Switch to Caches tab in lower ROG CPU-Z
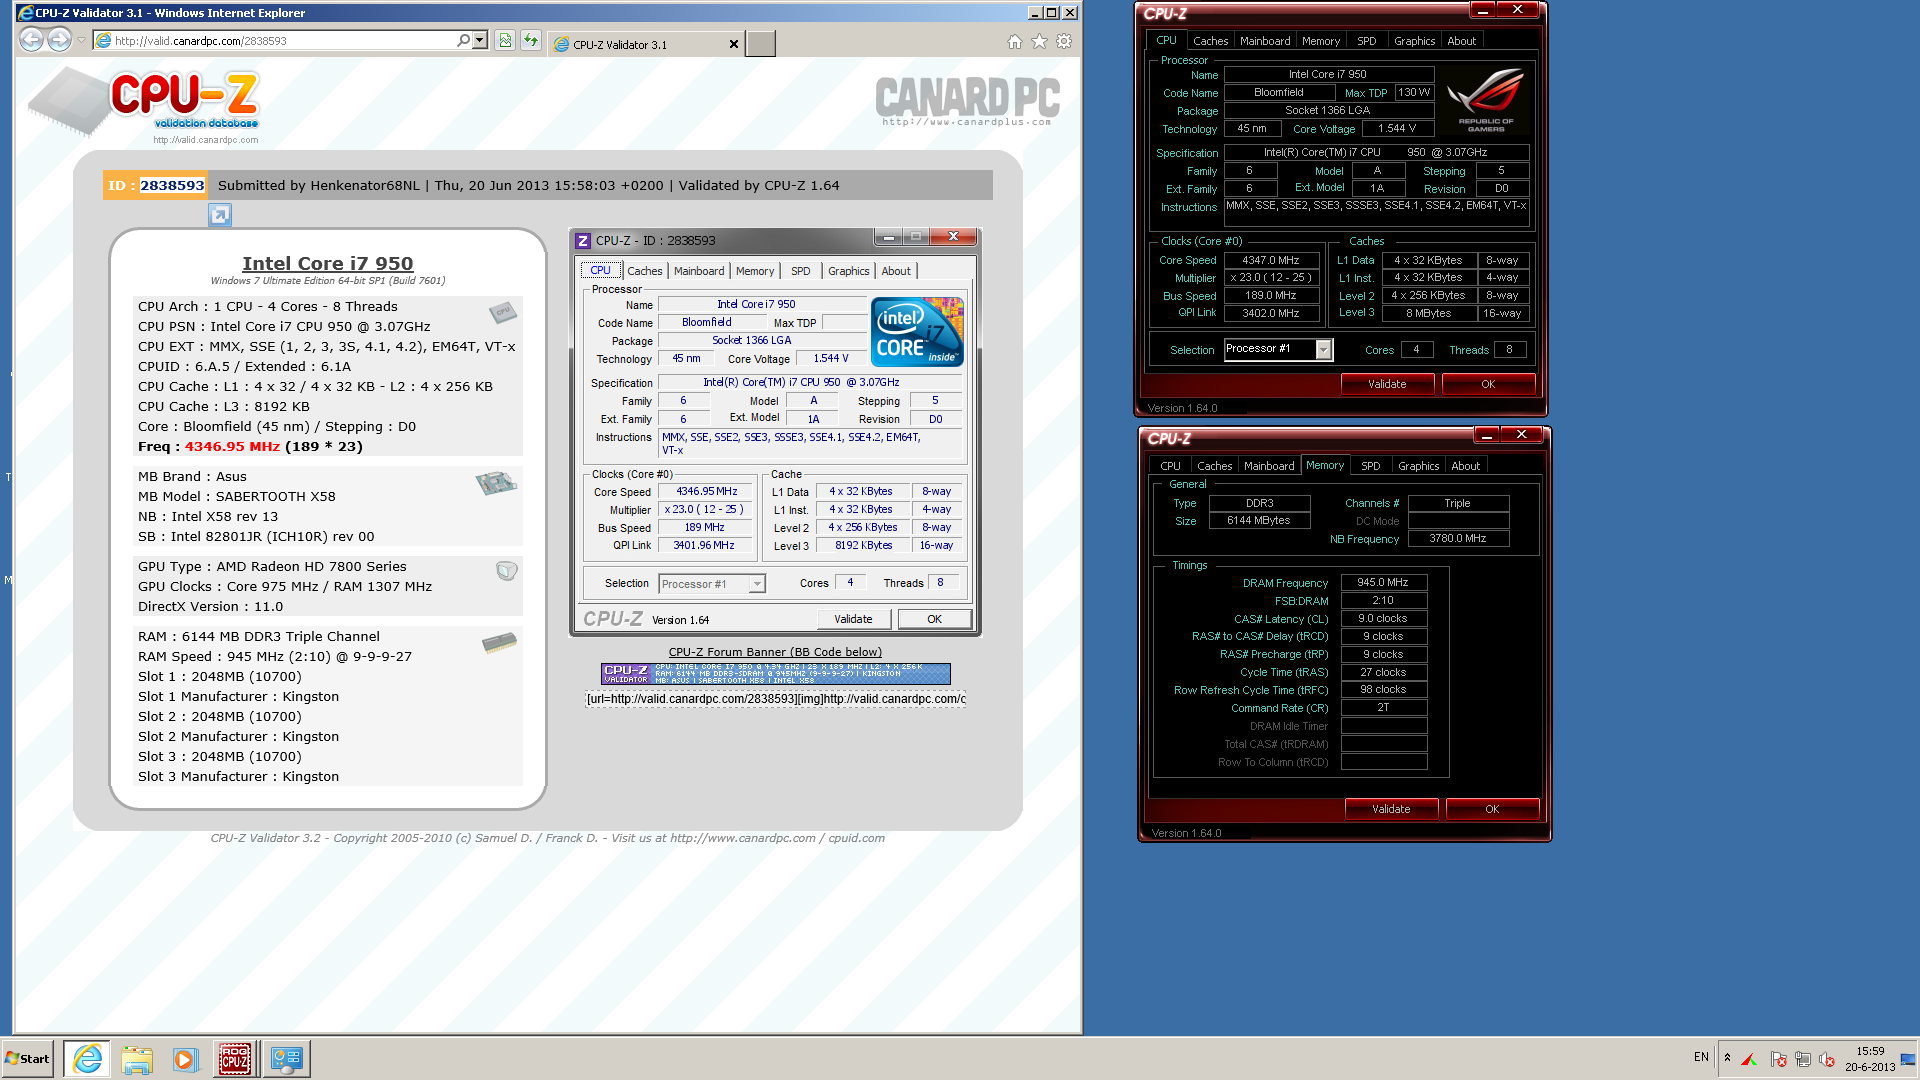This screenshot has height=1080, width=1920. (1214, 466)
